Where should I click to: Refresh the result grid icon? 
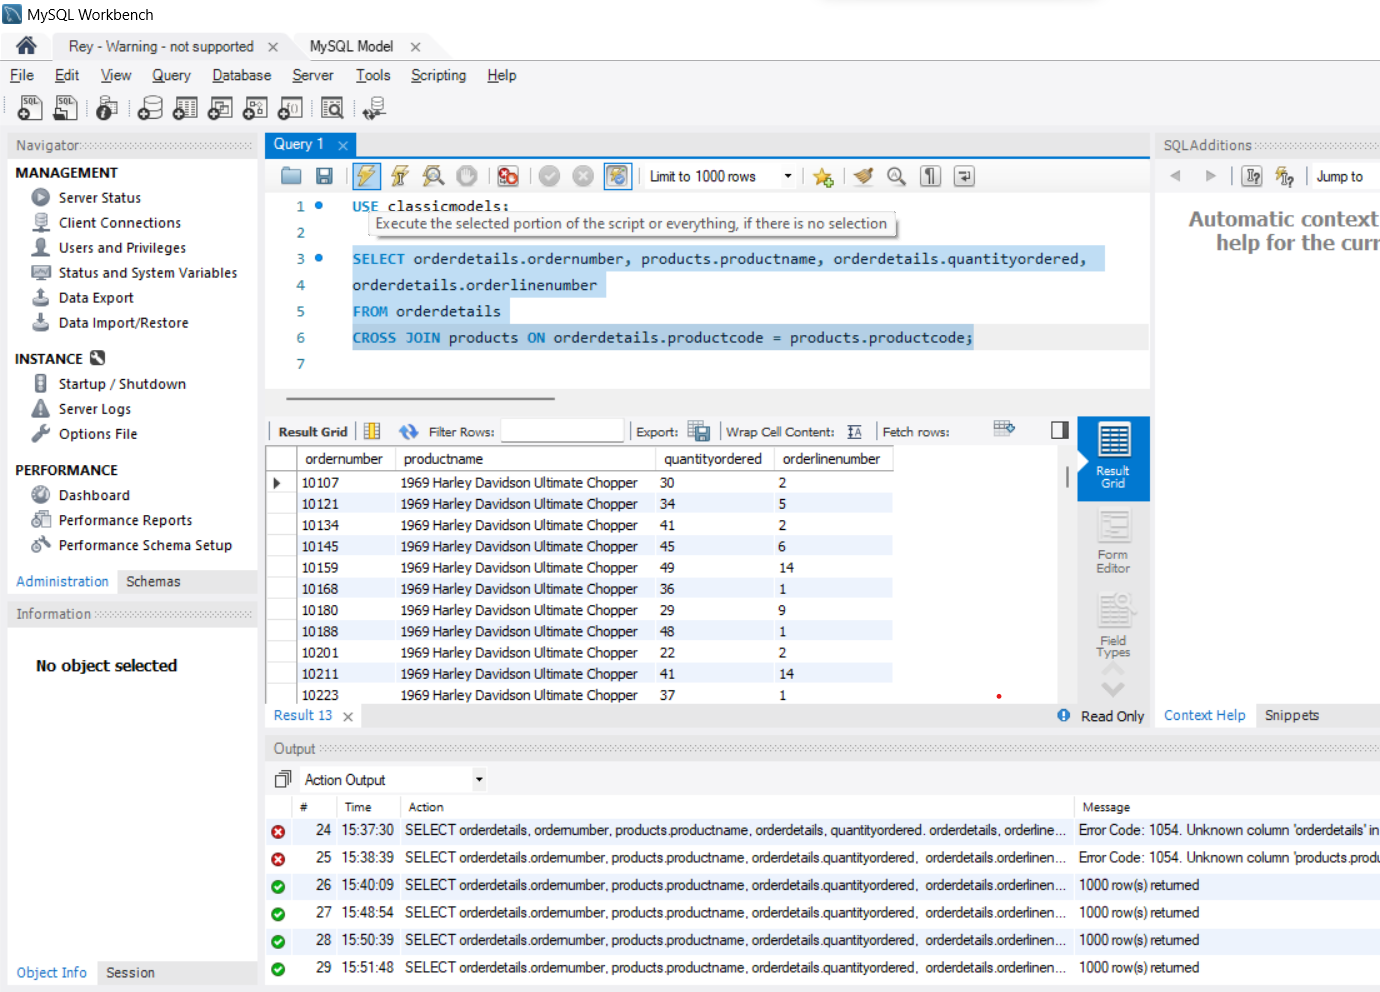pos(408,431)
